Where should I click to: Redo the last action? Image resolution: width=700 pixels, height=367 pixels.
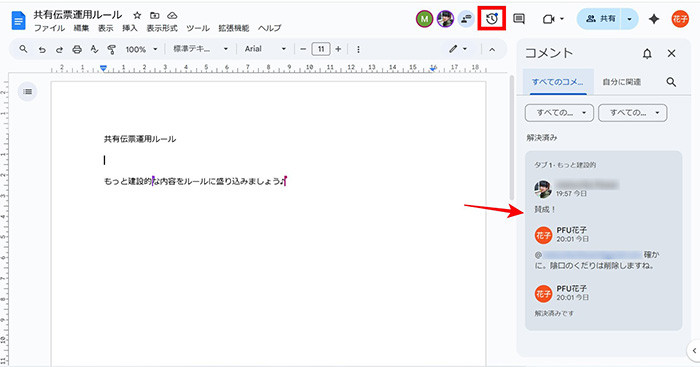(x=59, y=49)
